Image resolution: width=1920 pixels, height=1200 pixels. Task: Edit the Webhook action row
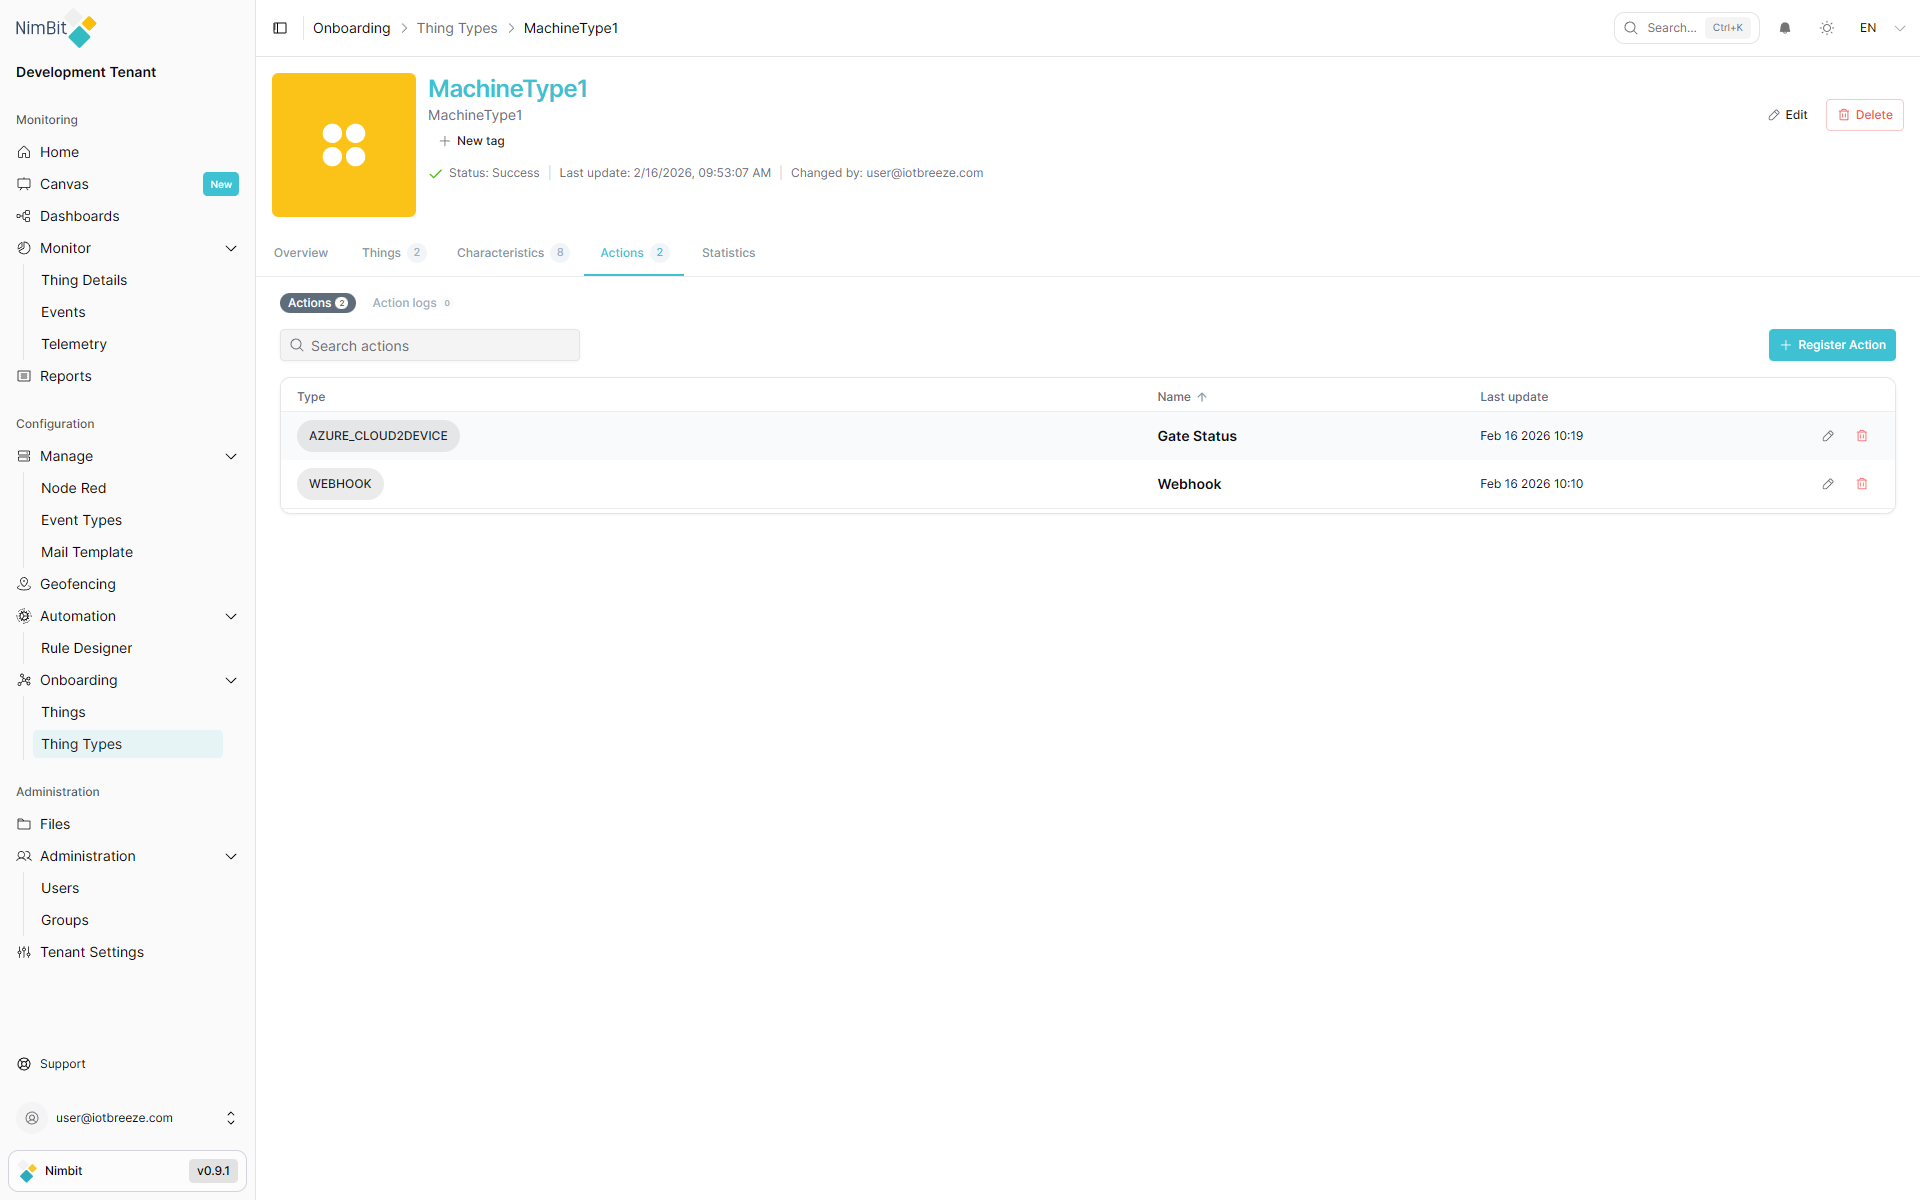1828,484
